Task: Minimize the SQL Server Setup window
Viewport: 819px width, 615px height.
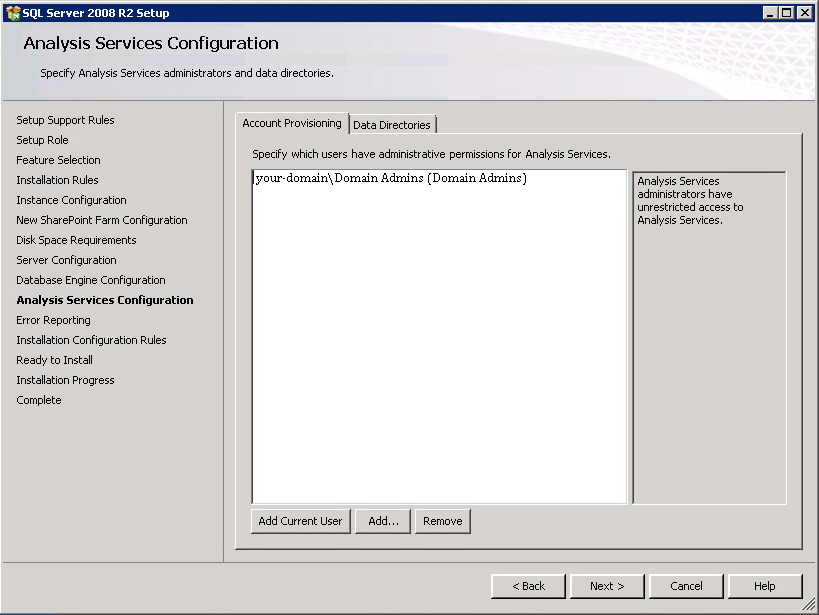Action: pyautogui.click(x=769, y=13)
